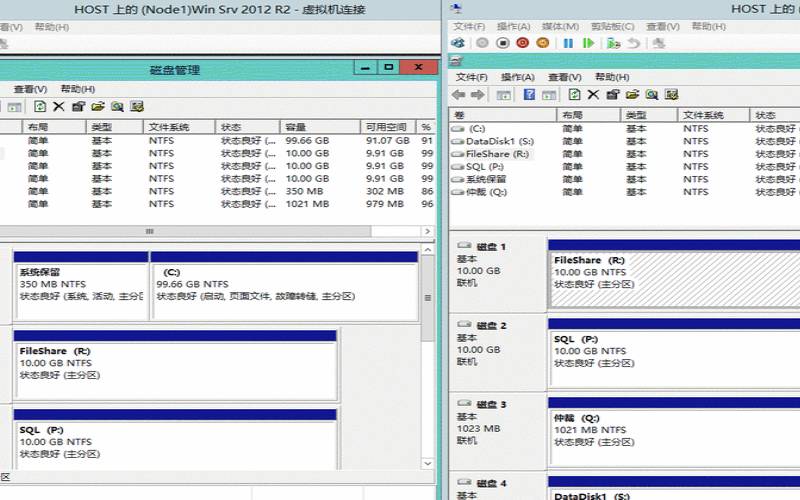Open properties icon in right Disk Management toolbar
800x500 pixels.
pyautogui.click(x=613, y=94)
